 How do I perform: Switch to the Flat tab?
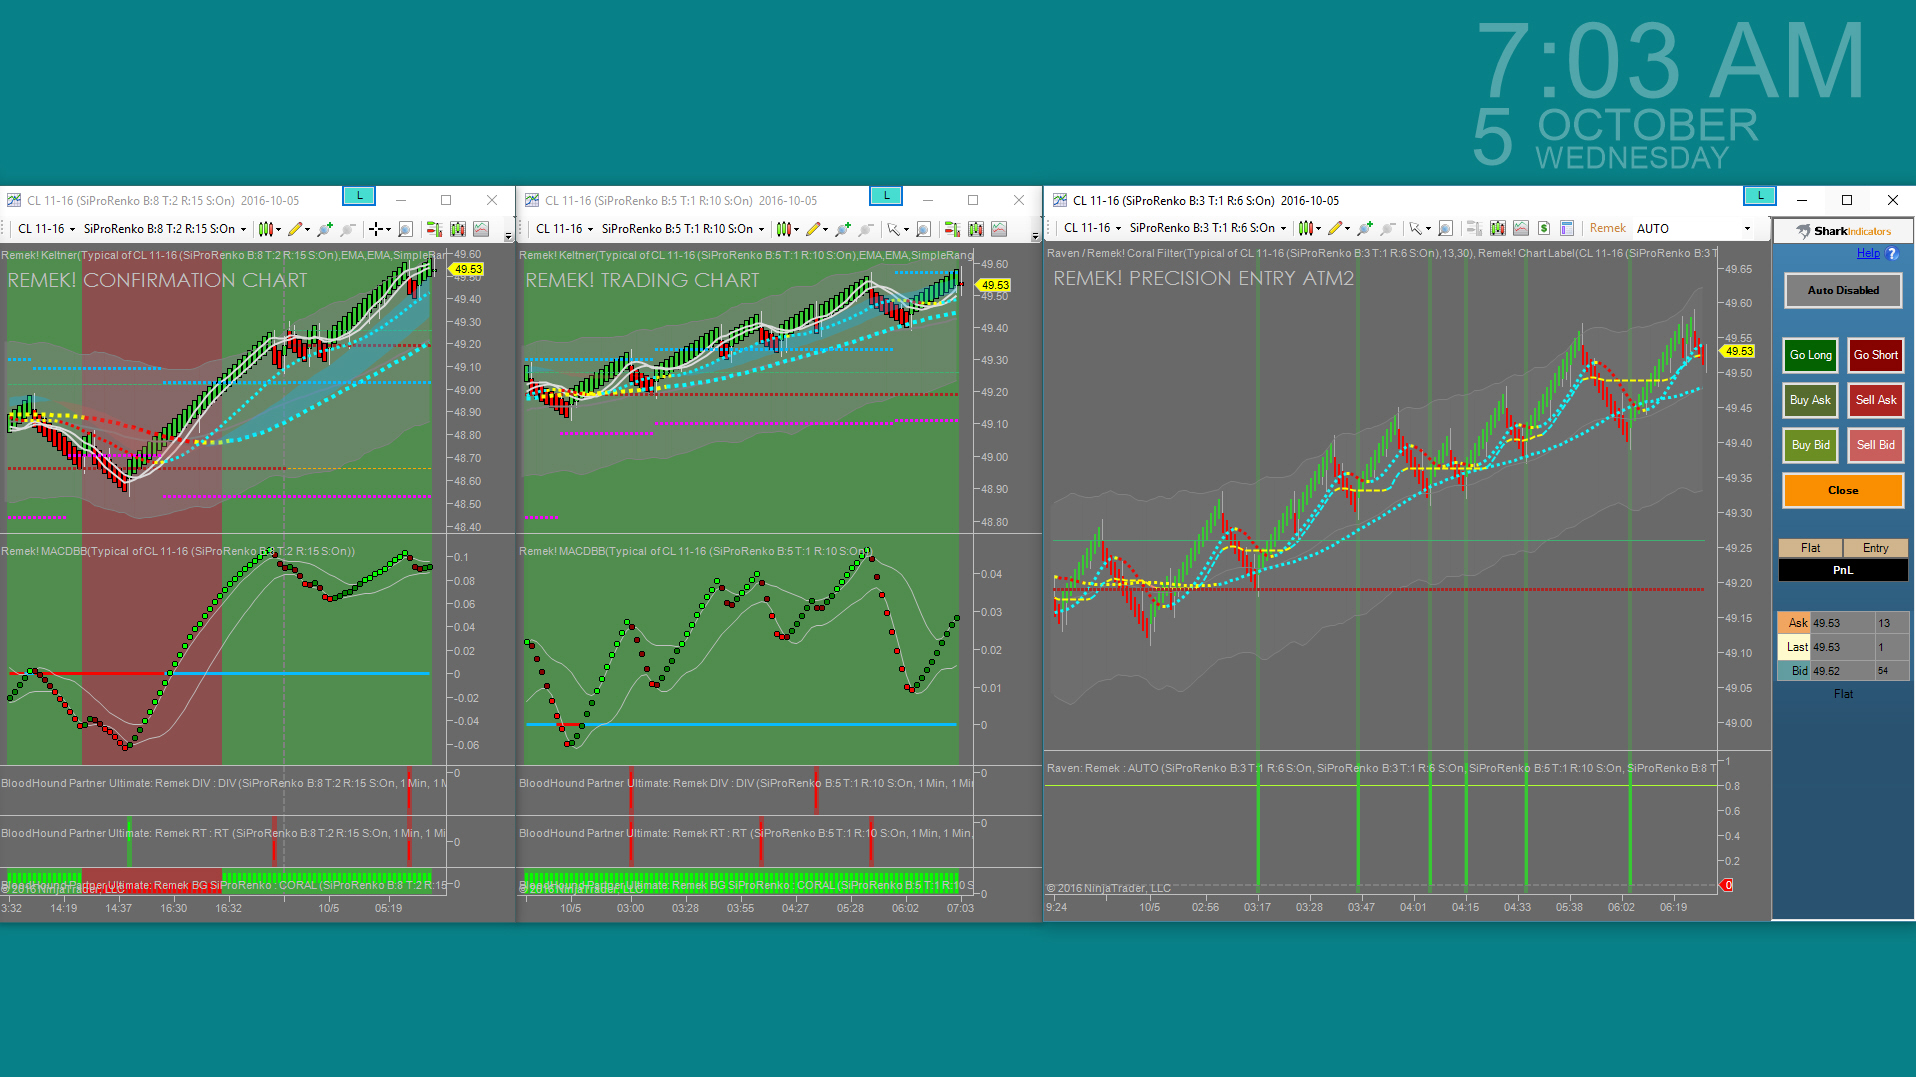(x=1810, y=548)
